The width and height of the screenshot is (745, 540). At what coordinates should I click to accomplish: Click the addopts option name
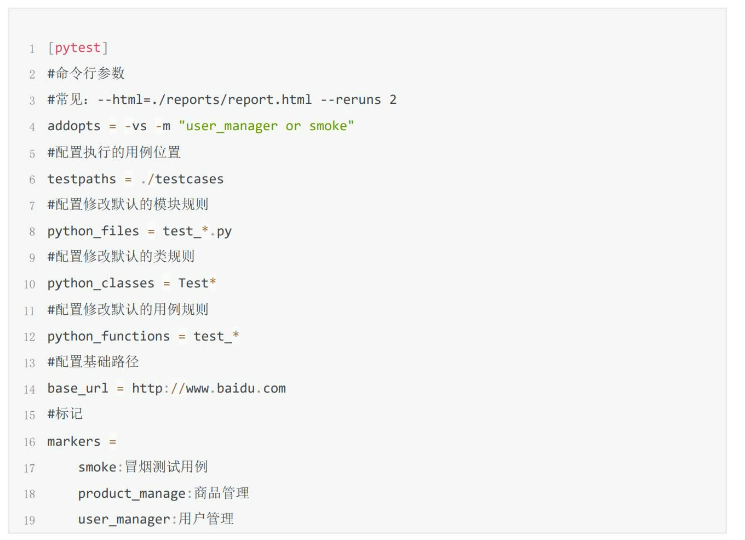(75, 126)
